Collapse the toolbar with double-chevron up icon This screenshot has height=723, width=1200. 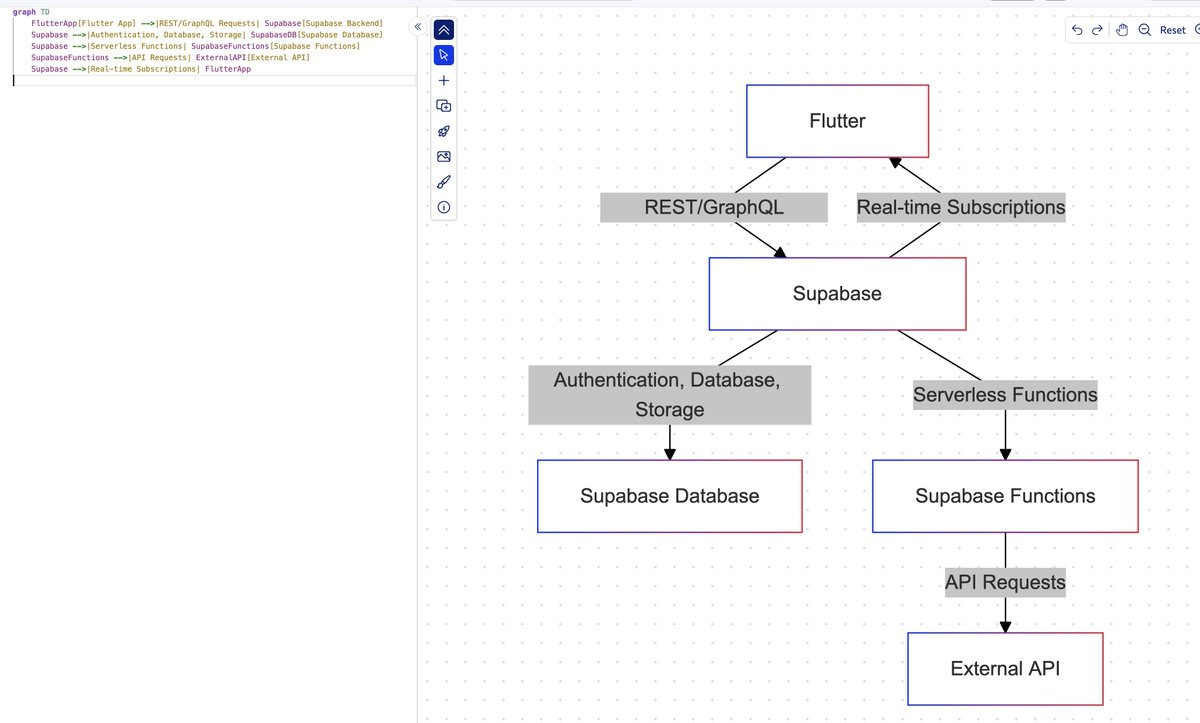point(444,30)
